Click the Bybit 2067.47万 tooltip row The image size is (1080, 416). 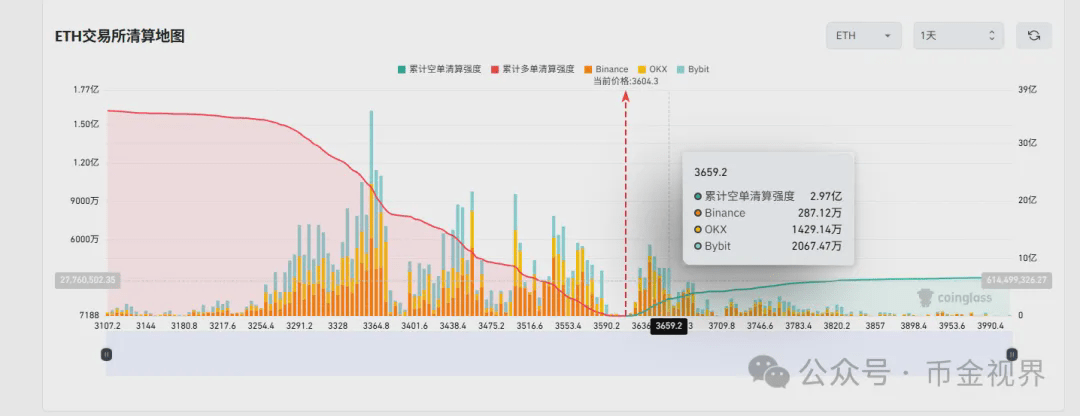pyautogui.click(x=768, y=246)
